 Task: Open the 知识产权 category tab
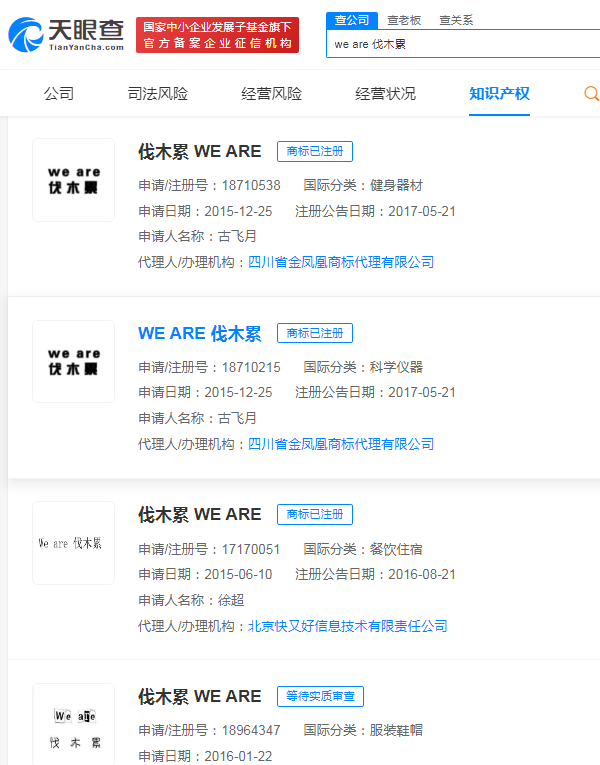coord(499,93)
